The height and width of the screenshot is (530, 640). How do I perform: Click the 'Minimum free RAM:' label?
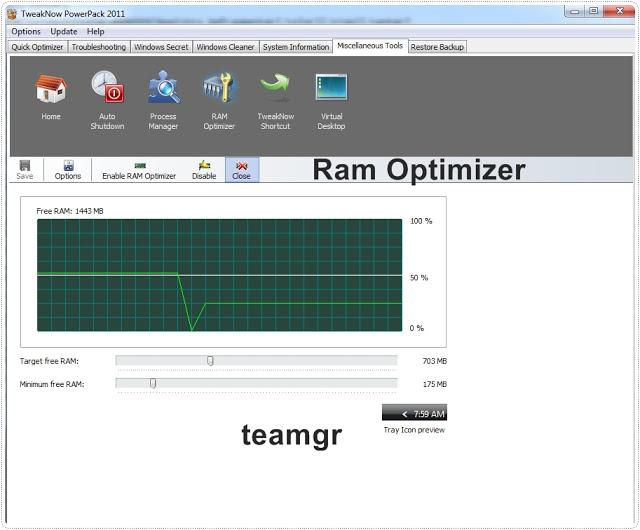click(x=52, y=384)
